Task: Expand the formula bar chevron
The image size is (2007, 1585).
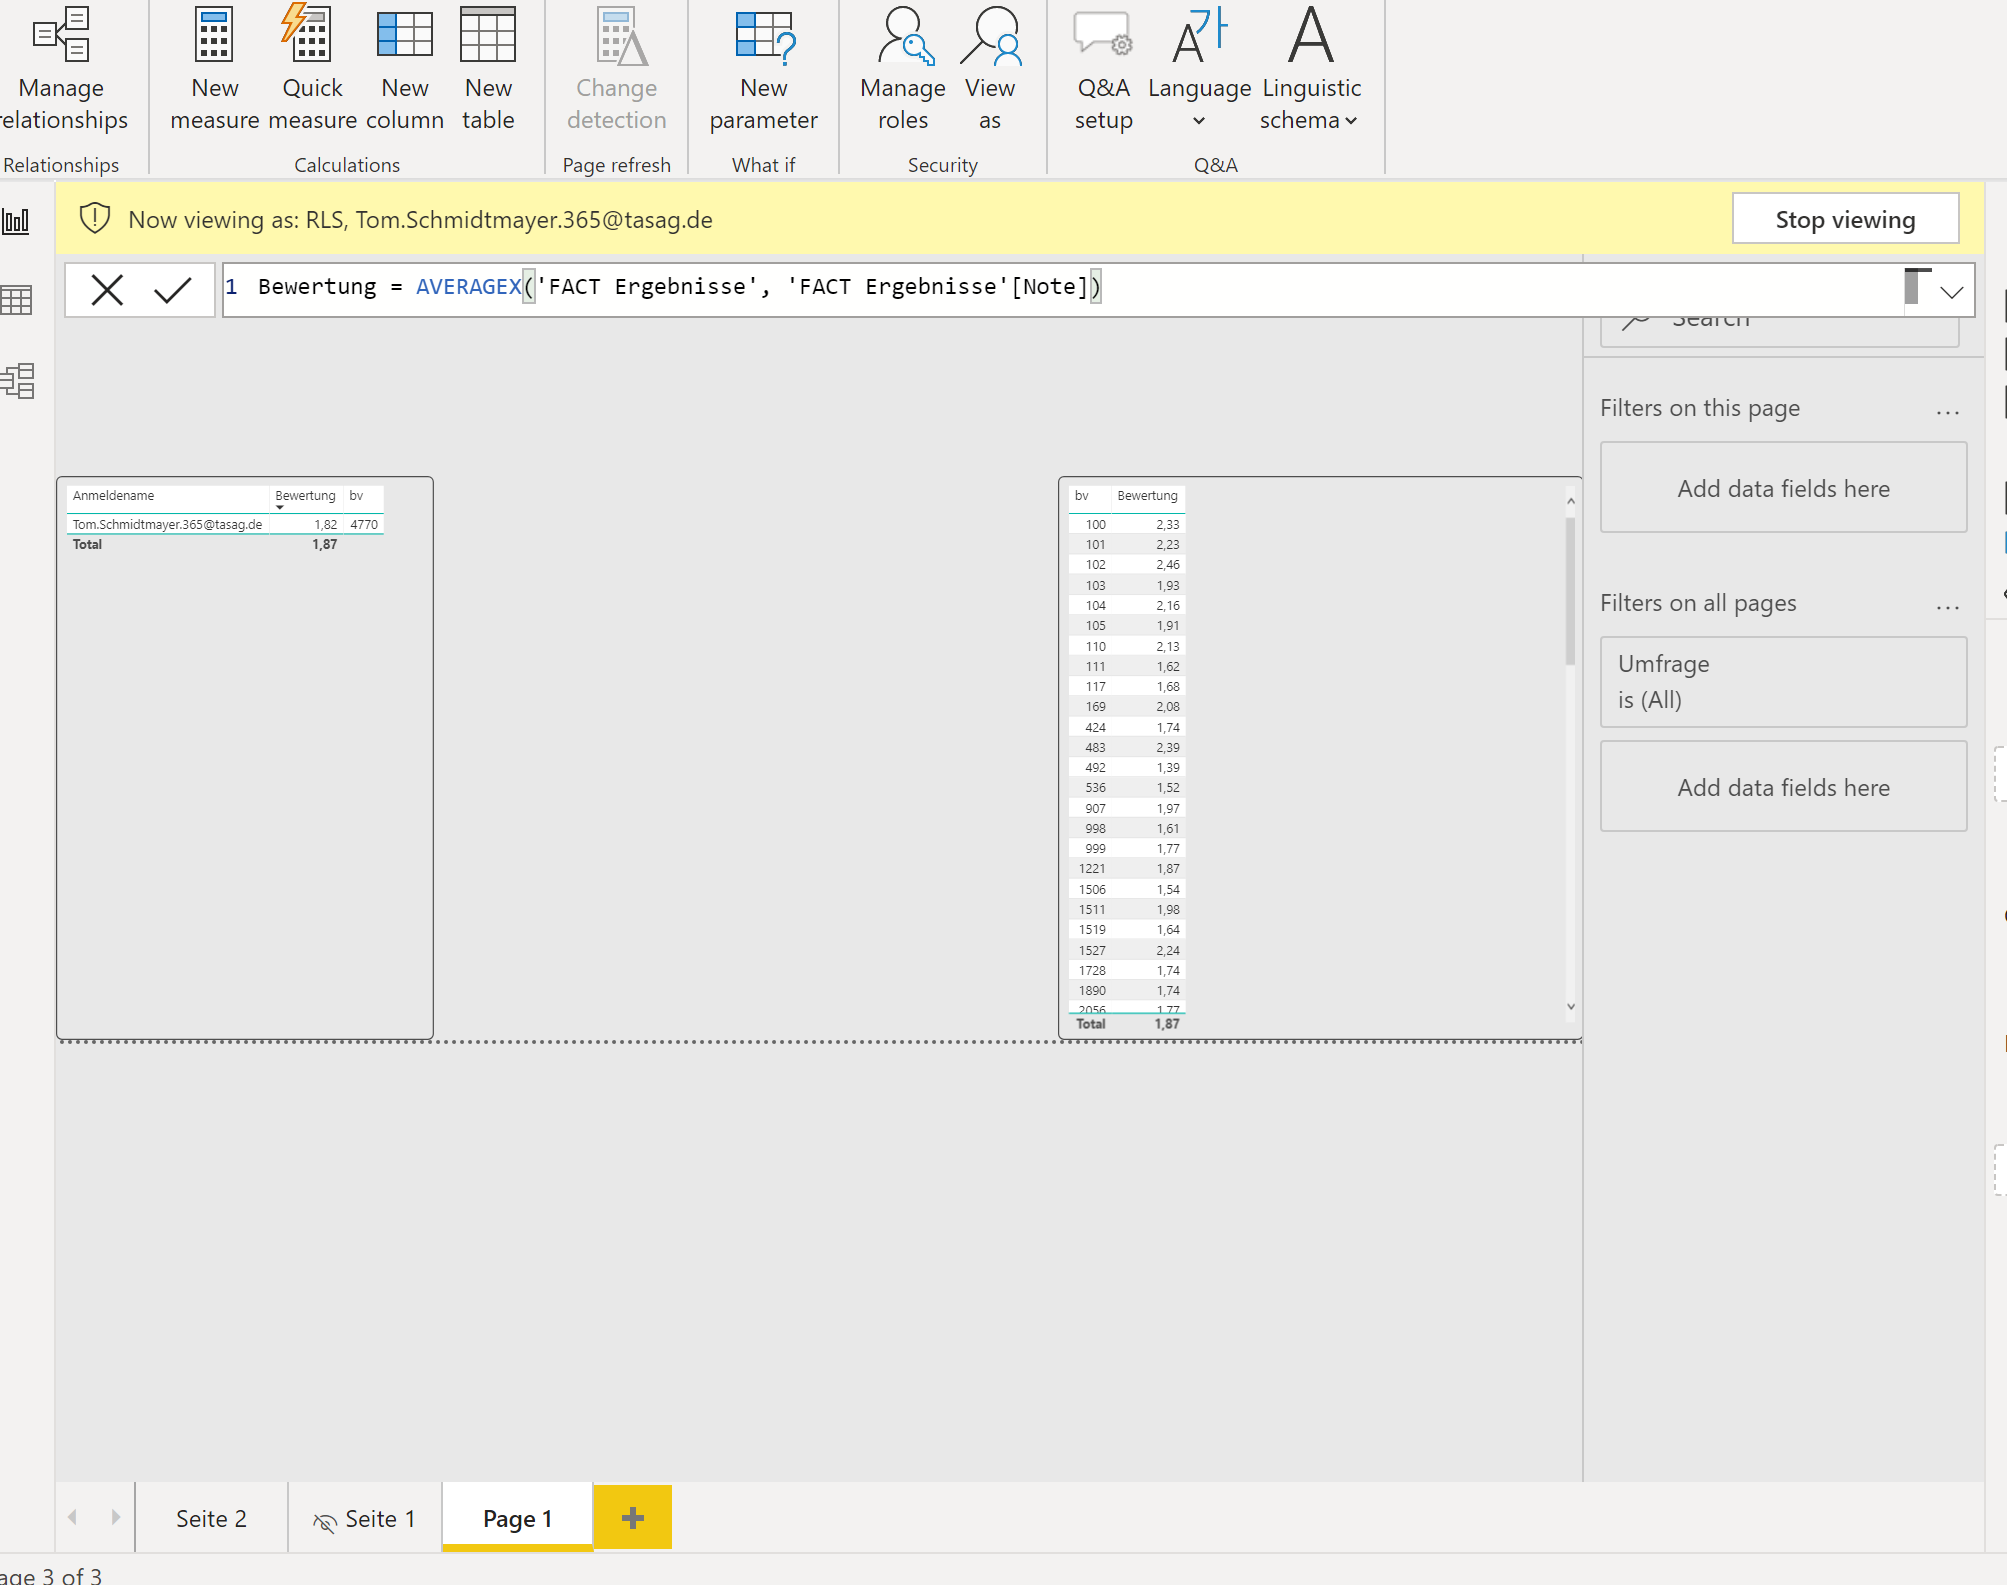Action: (x=1951, y=292)
